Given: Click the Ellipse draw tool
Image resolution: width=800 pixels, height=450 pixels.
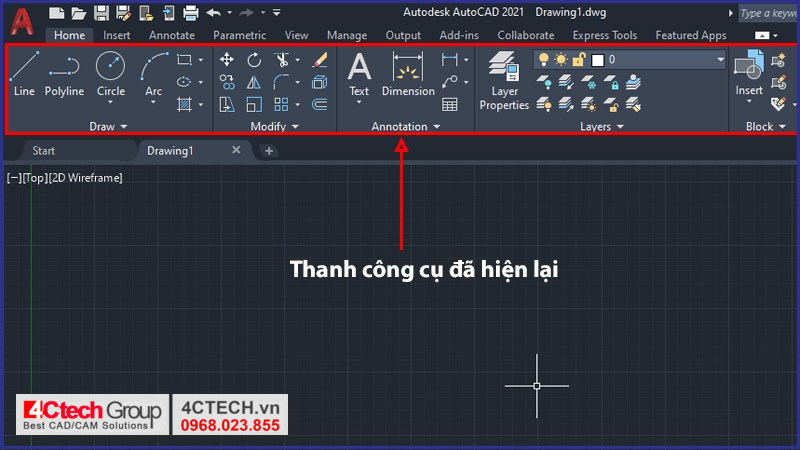Looking at the screenshot, I should (184, 82).
